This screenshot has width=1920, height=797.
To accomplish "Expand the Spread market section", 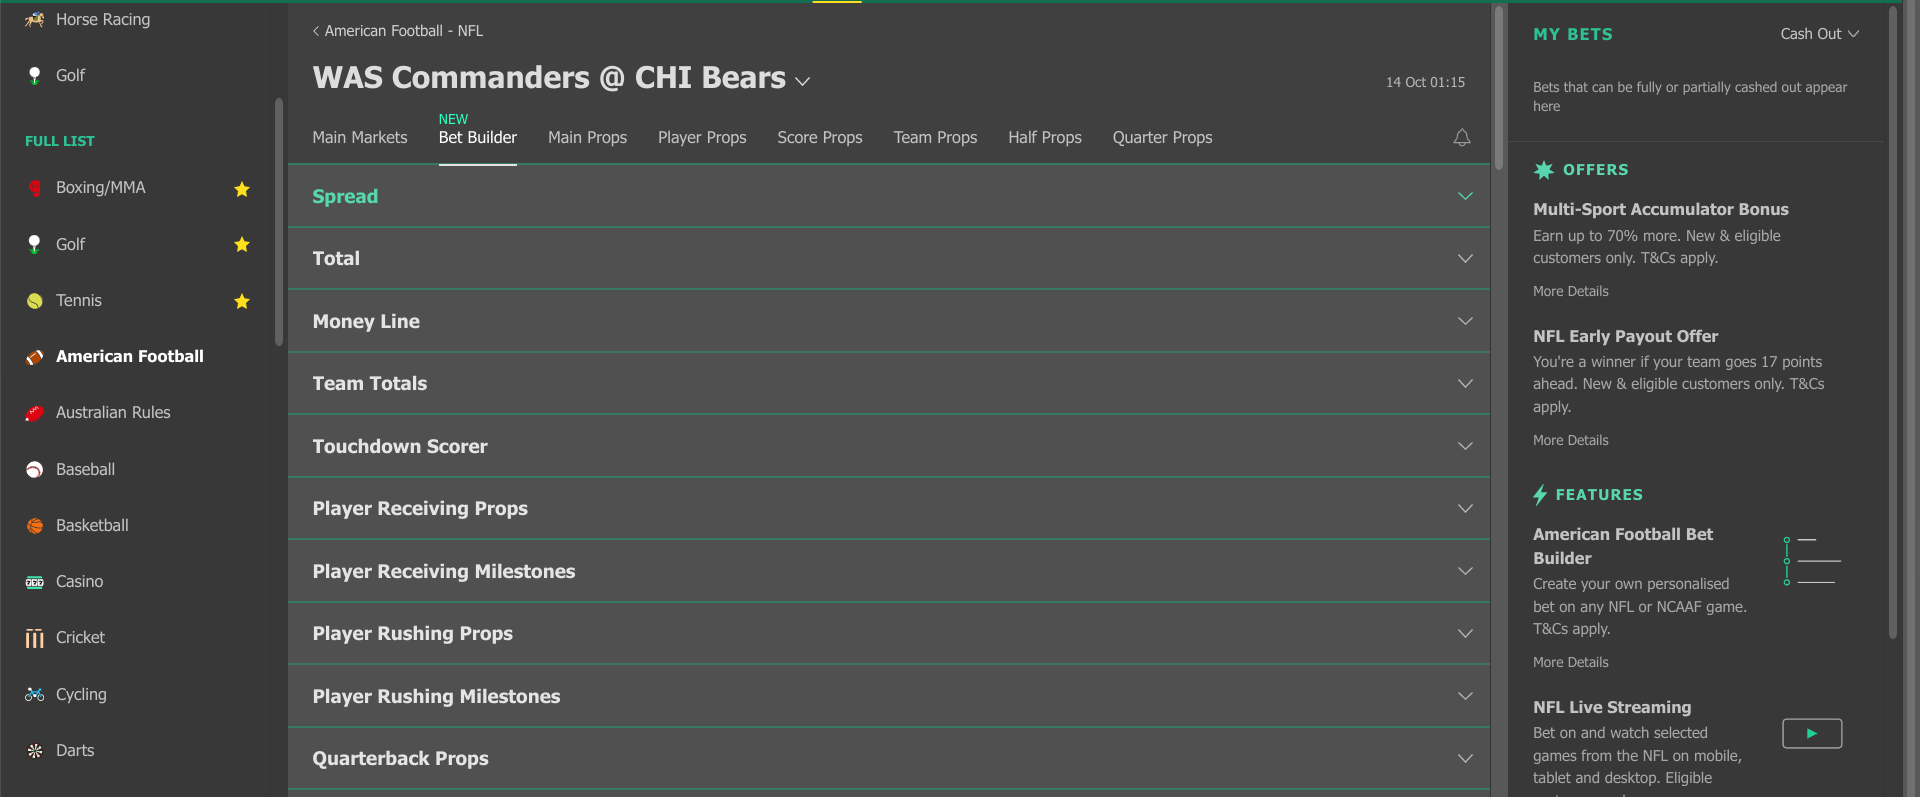I will pos(889,196).
